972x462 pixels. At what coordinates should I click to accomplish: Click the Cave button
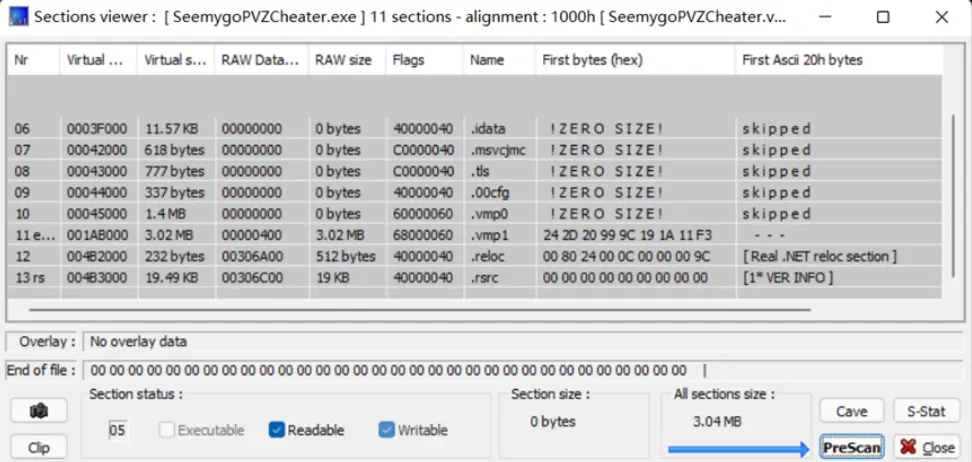(x=851, y=411)
